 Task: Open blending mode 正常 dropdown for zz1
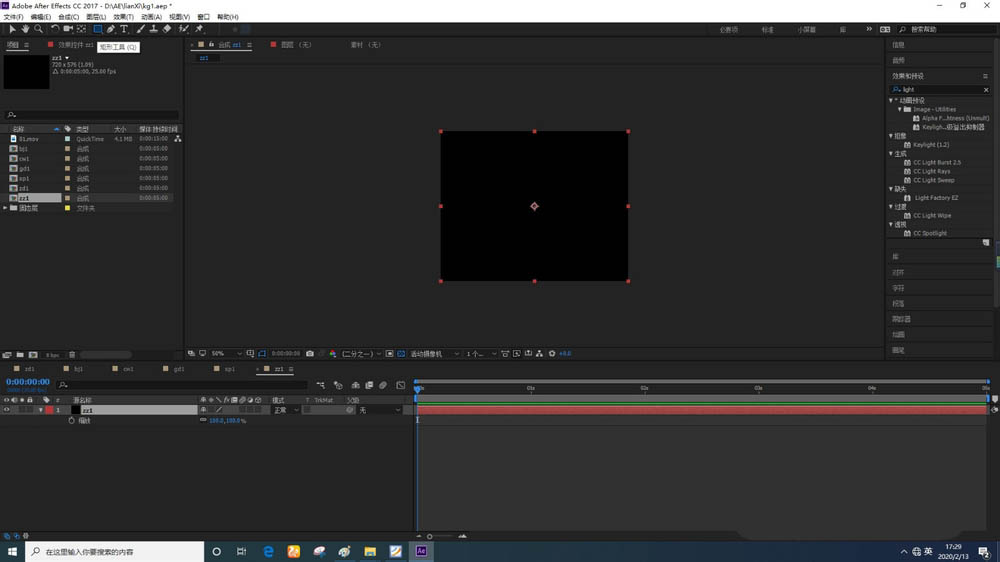(286, 410)
